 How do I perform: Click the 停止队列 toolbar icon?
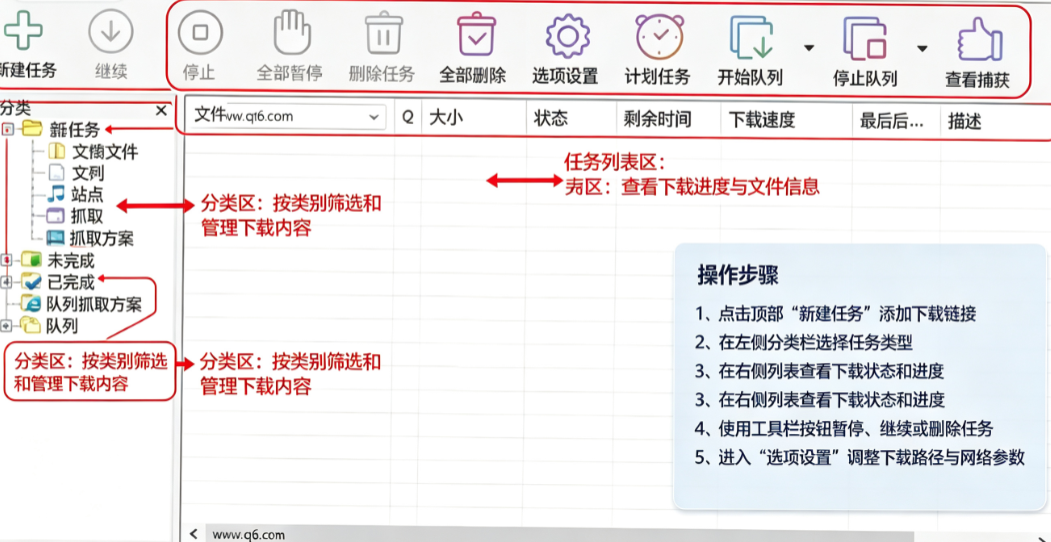(x=865, y=38)
